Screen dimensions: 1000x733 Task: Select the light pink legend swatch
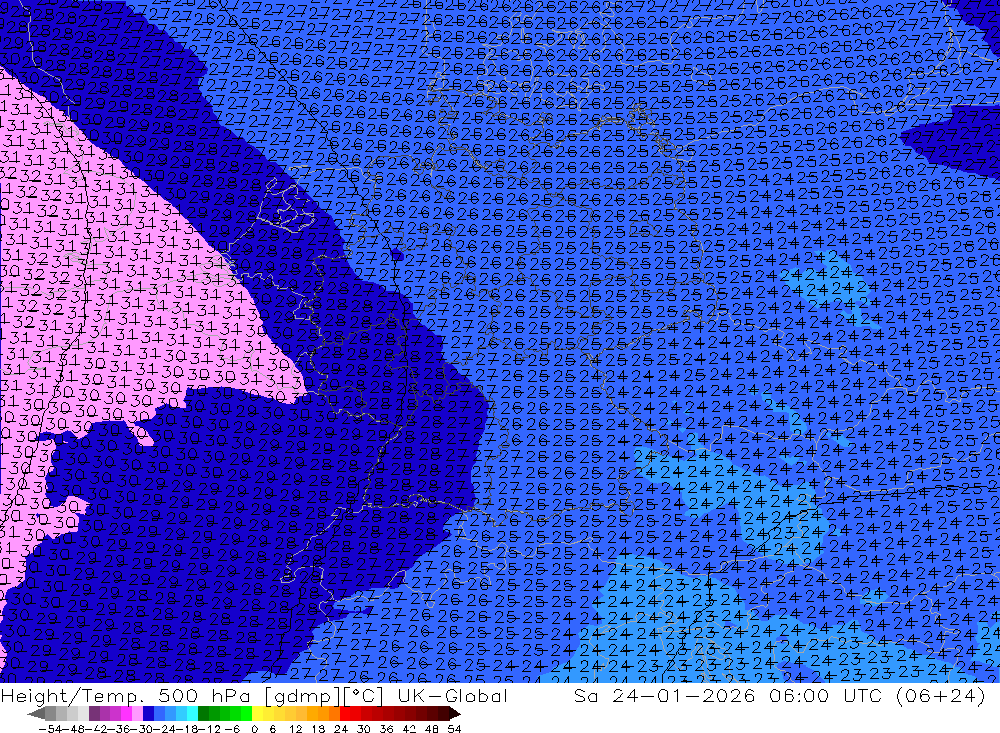(x=137, y=713)
